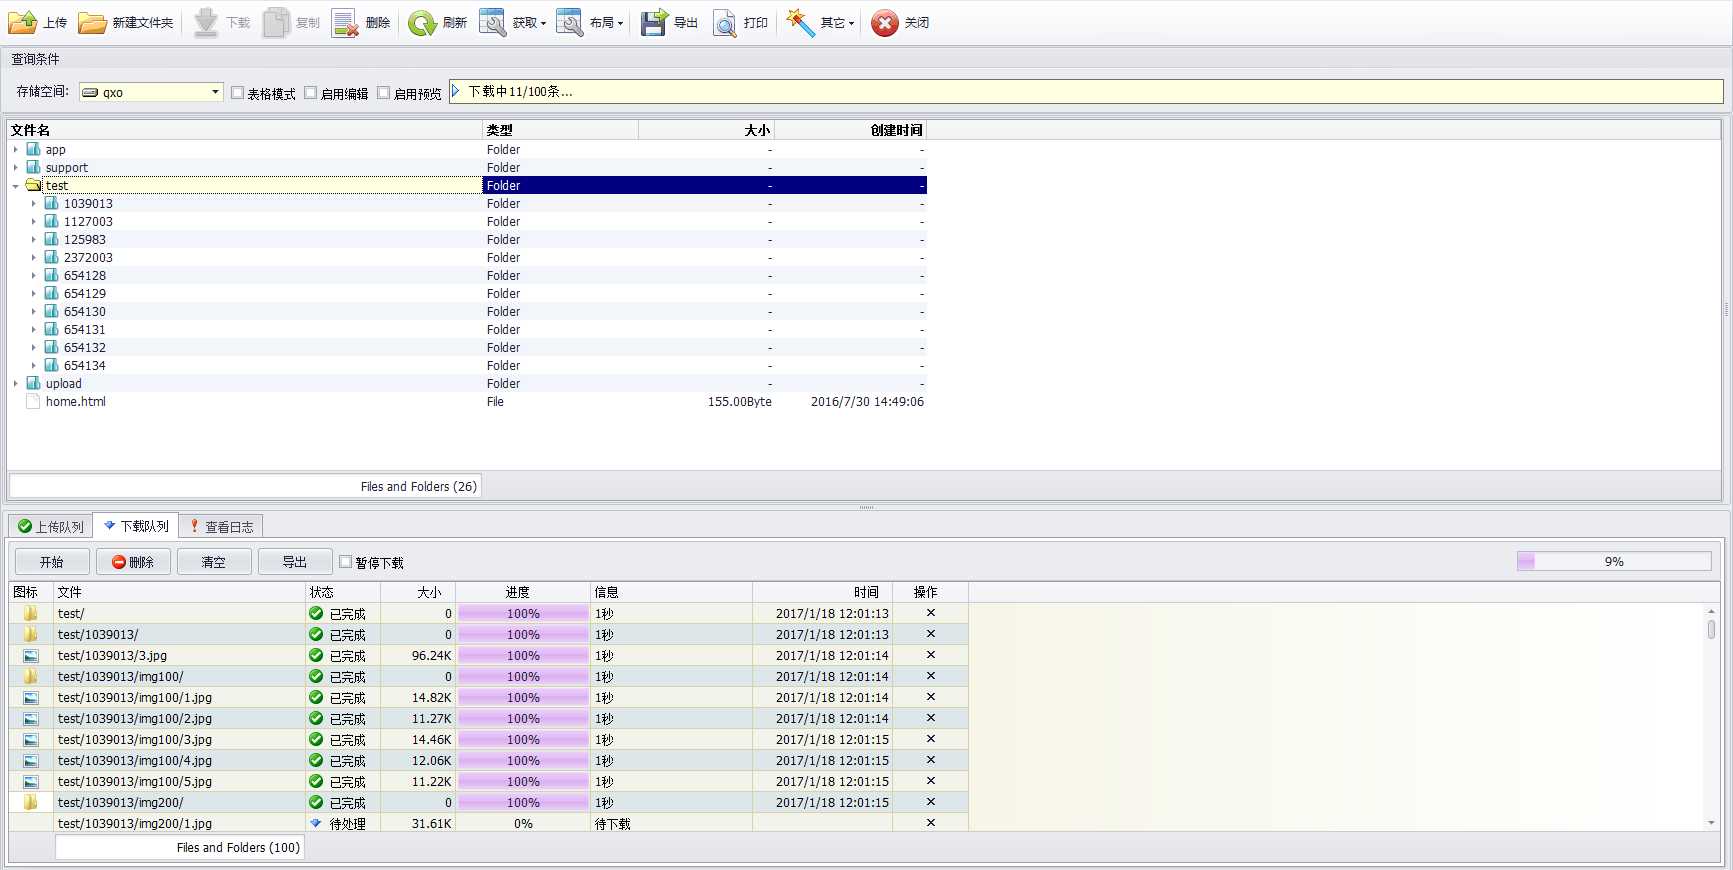The height and width of the screenshot is (870, 1733).
Task: Select the test/1039013/ download queue row
Action: coord(489,635)
